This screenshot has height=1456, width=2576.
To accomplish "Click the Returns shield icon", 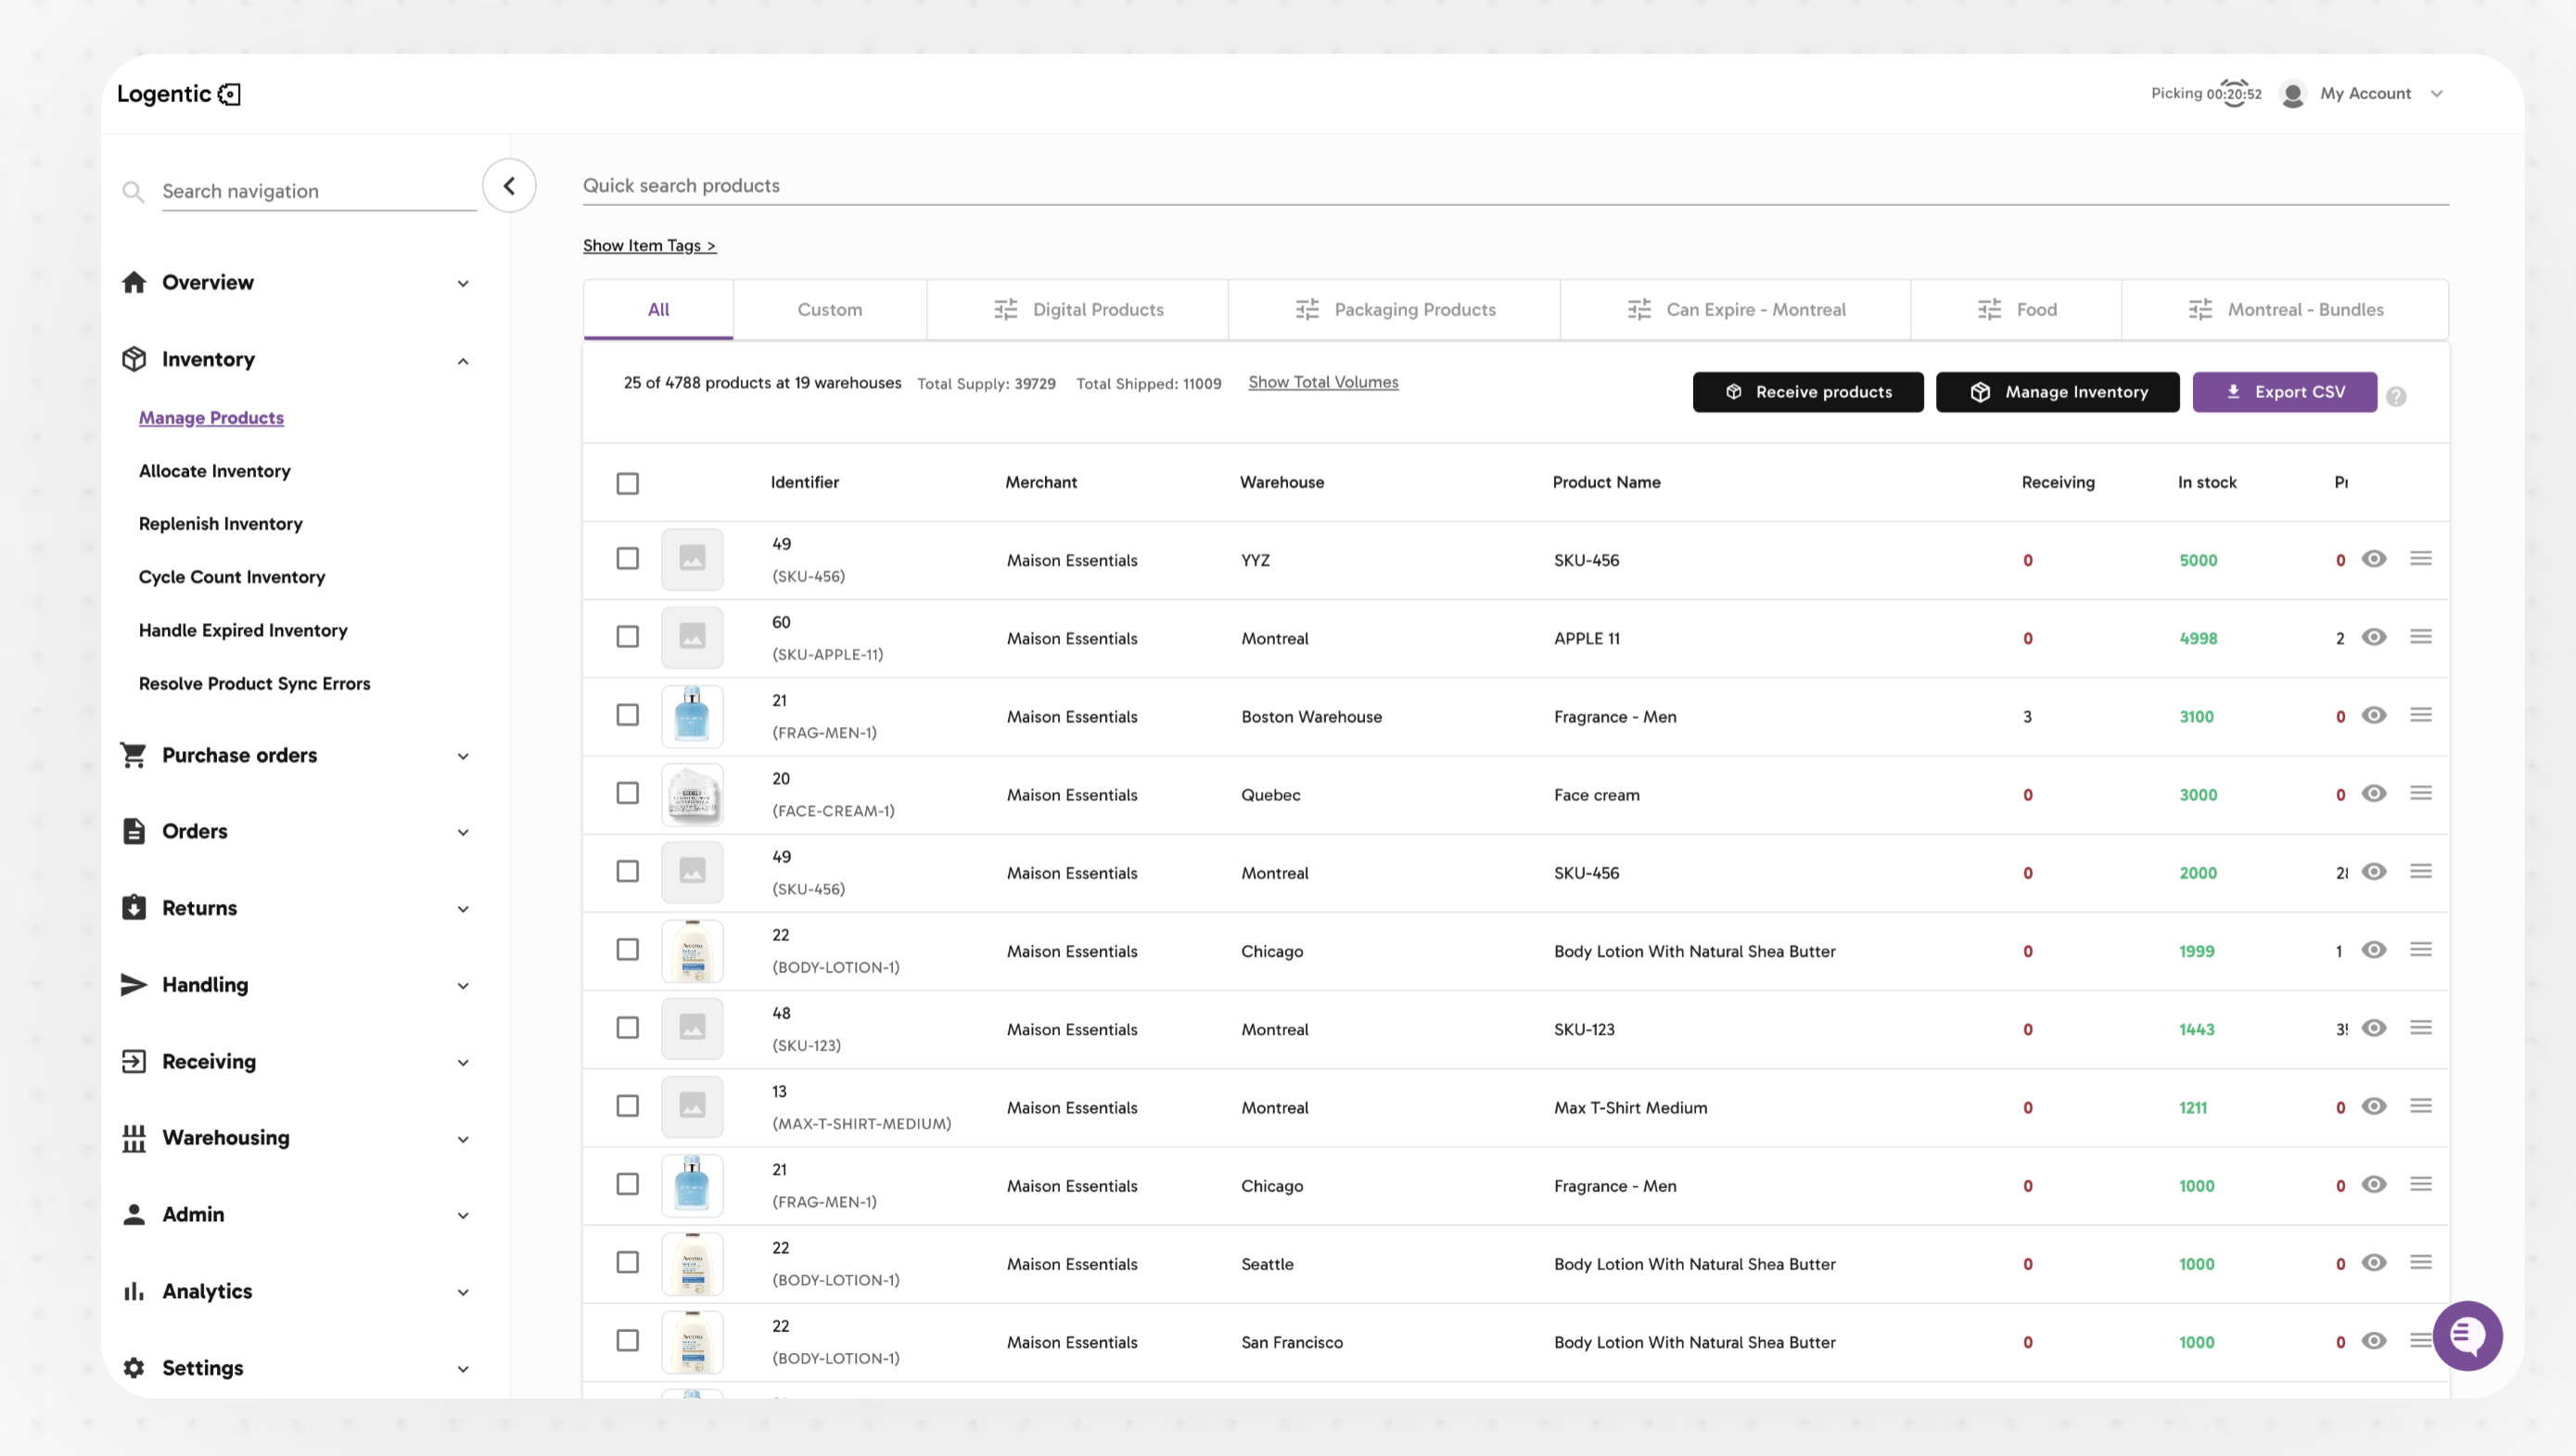I will tap(135, 907).
